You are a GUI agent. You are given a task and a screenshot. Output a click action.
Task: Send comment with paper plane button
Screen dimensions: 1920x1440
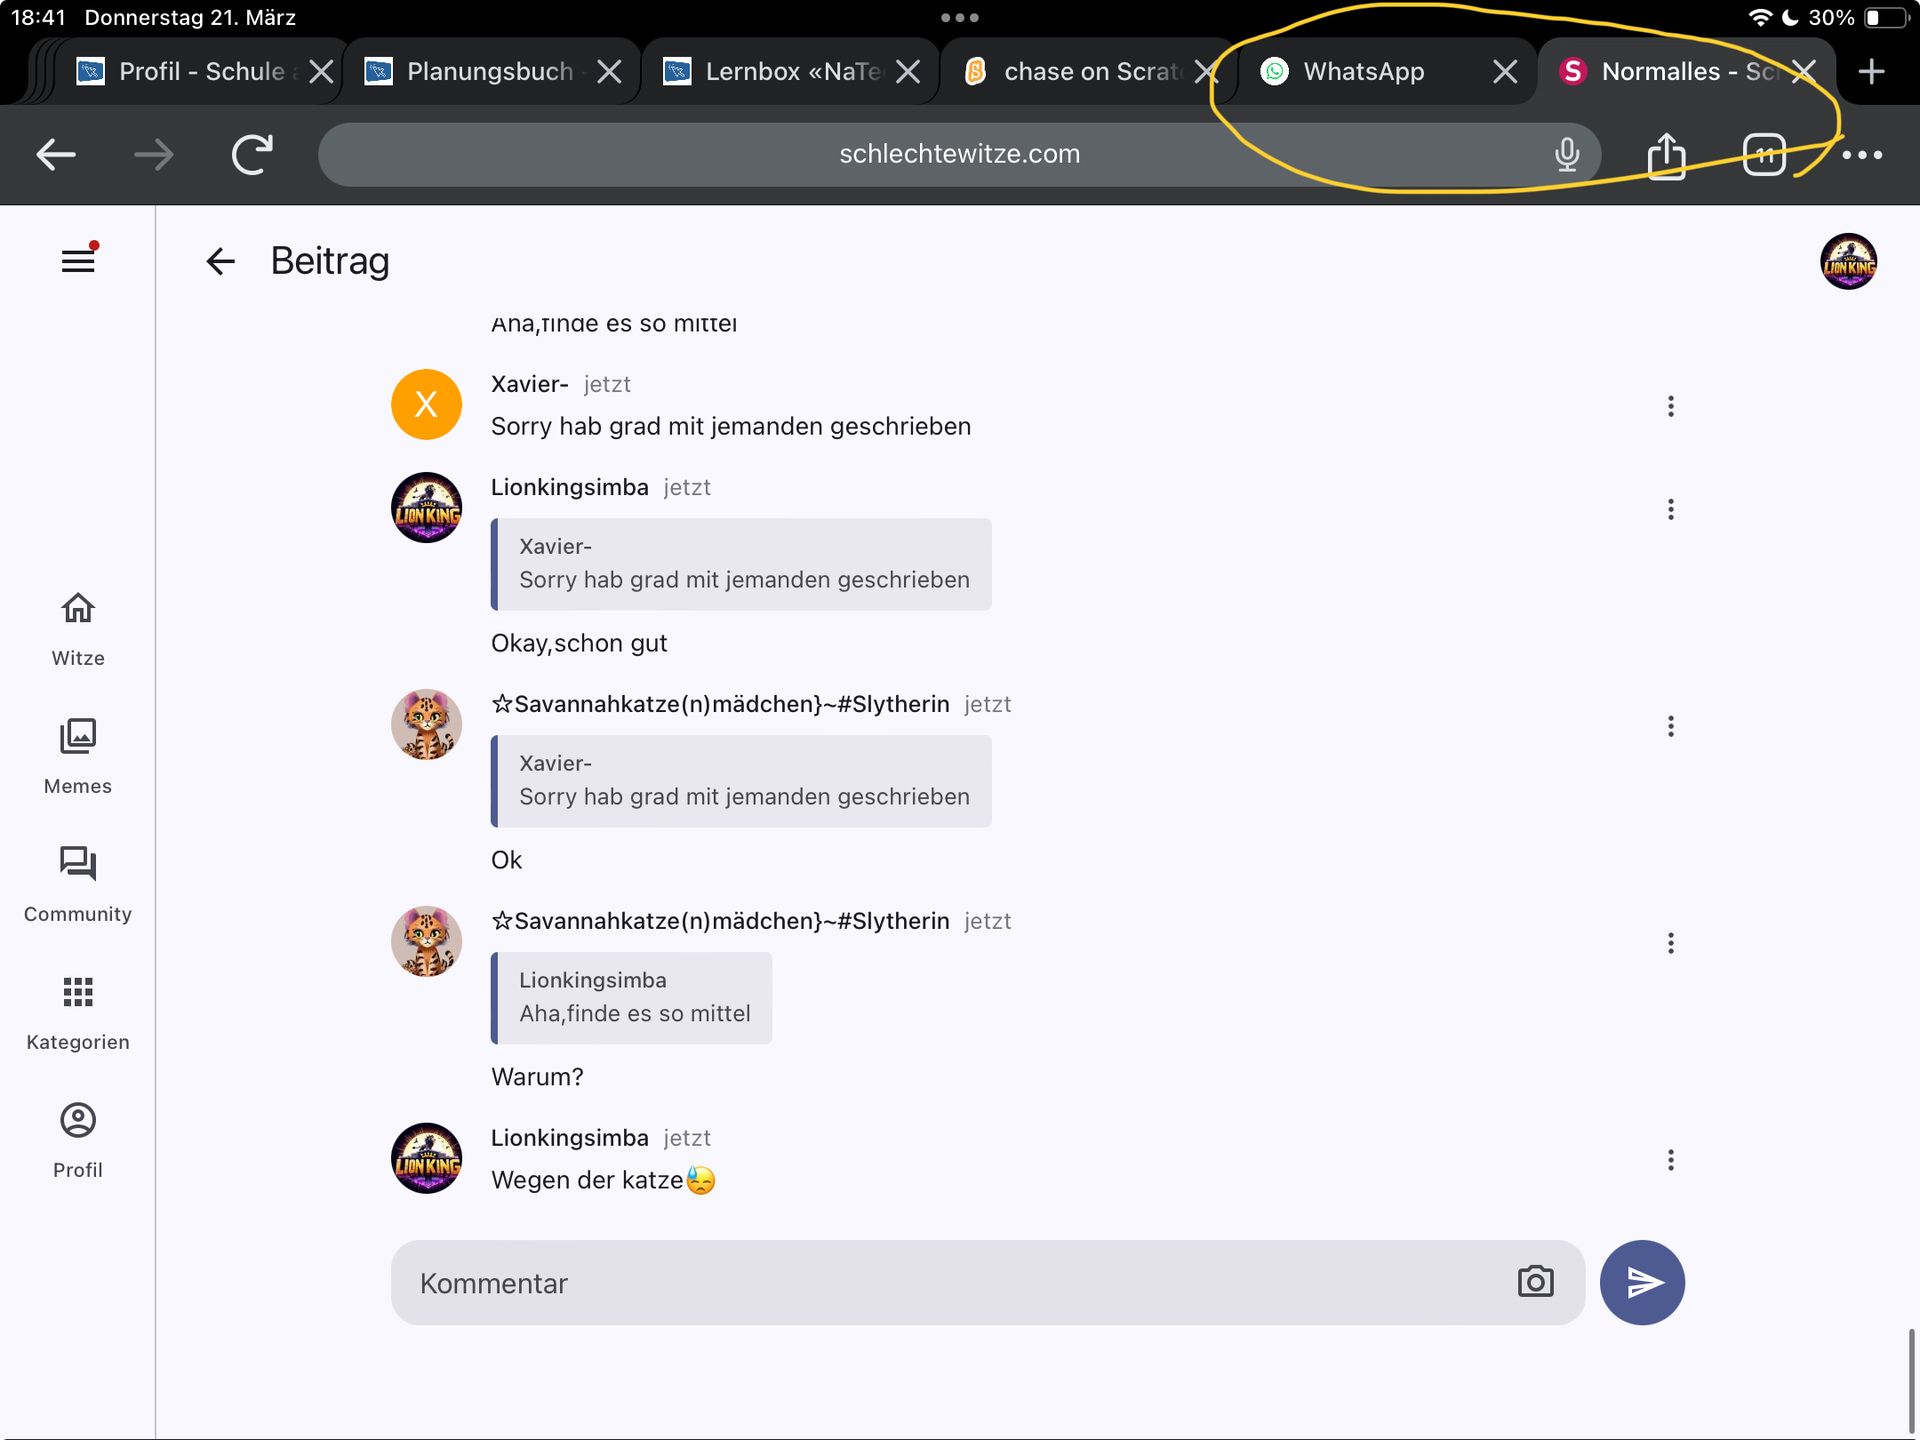click(x=1642, y=1282)
